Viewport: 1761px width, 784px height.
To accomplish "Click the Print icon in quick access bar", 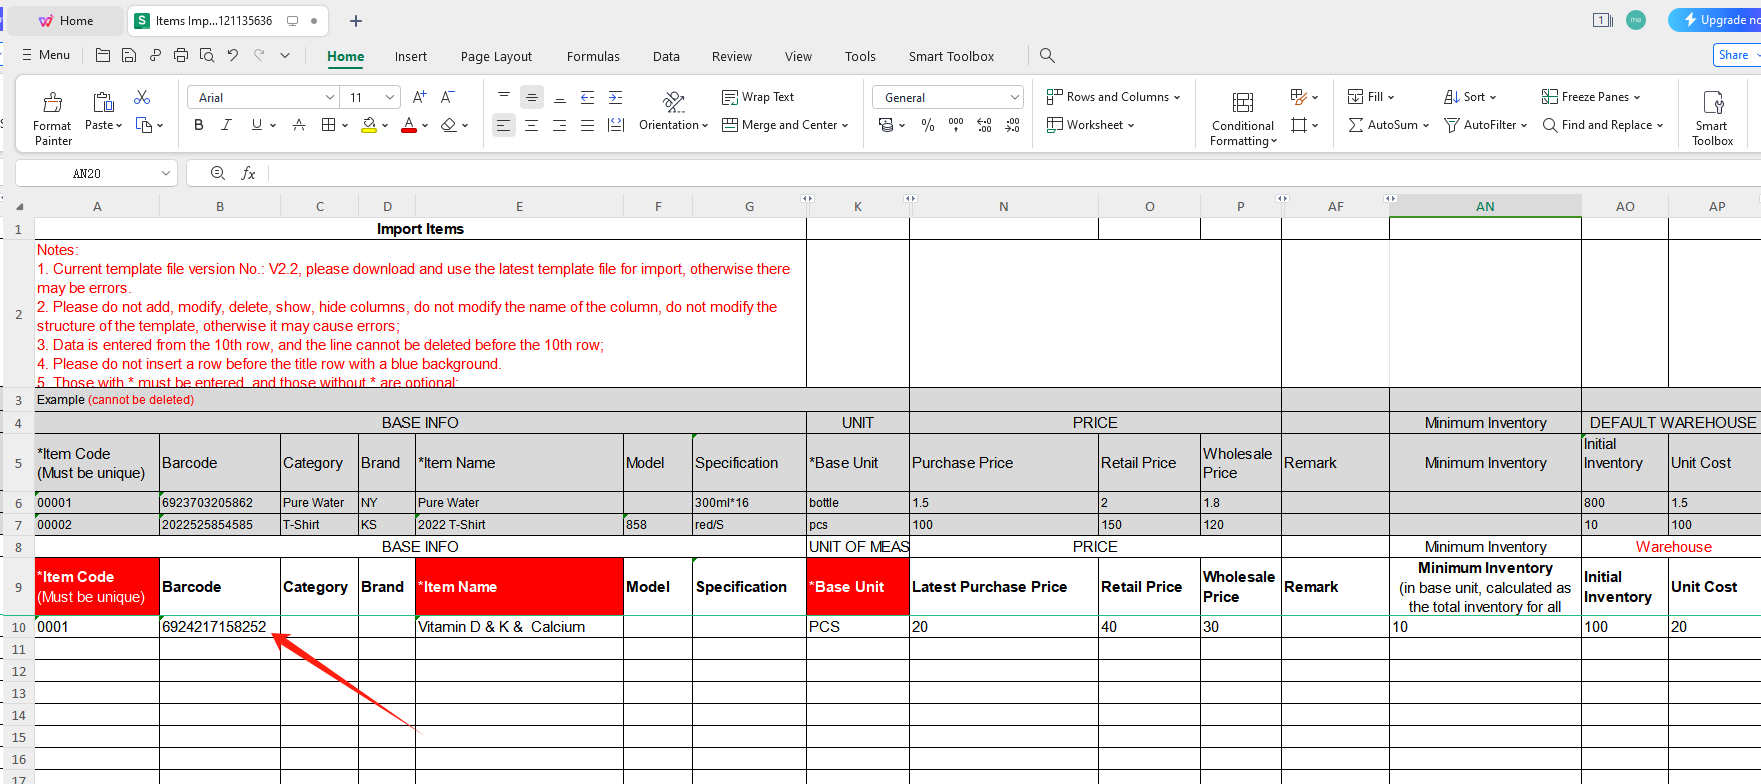I will 180,56.
